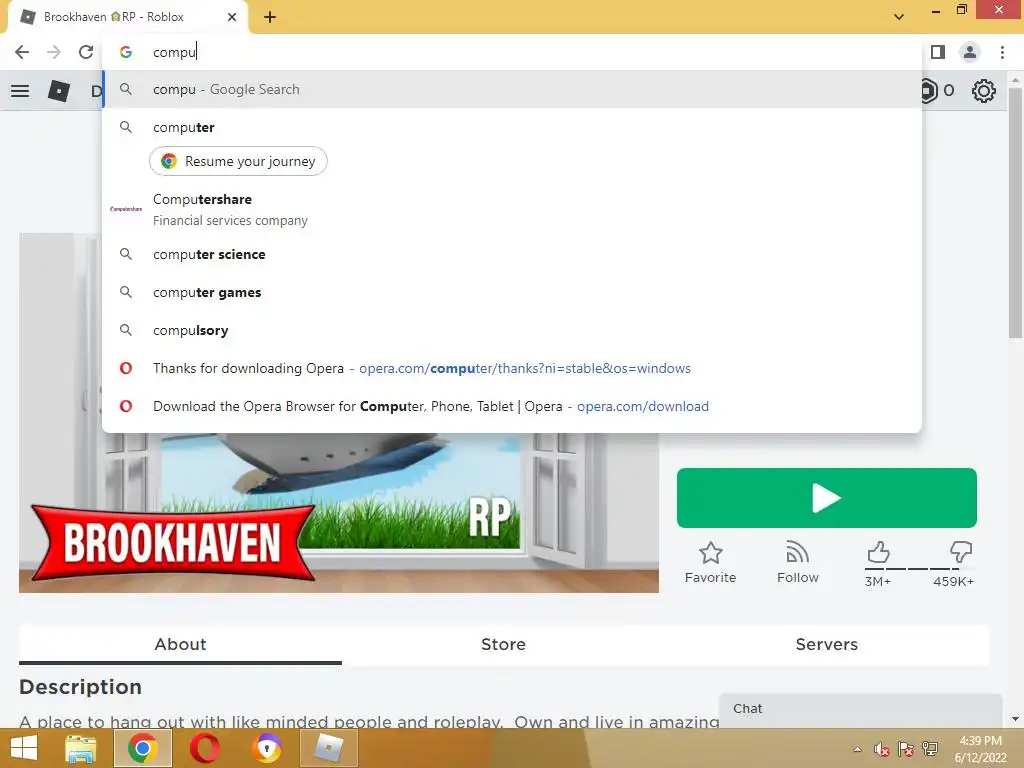The image size is (1024, 768).
Task: Open a new browser tab
Action: pos(270,18)
